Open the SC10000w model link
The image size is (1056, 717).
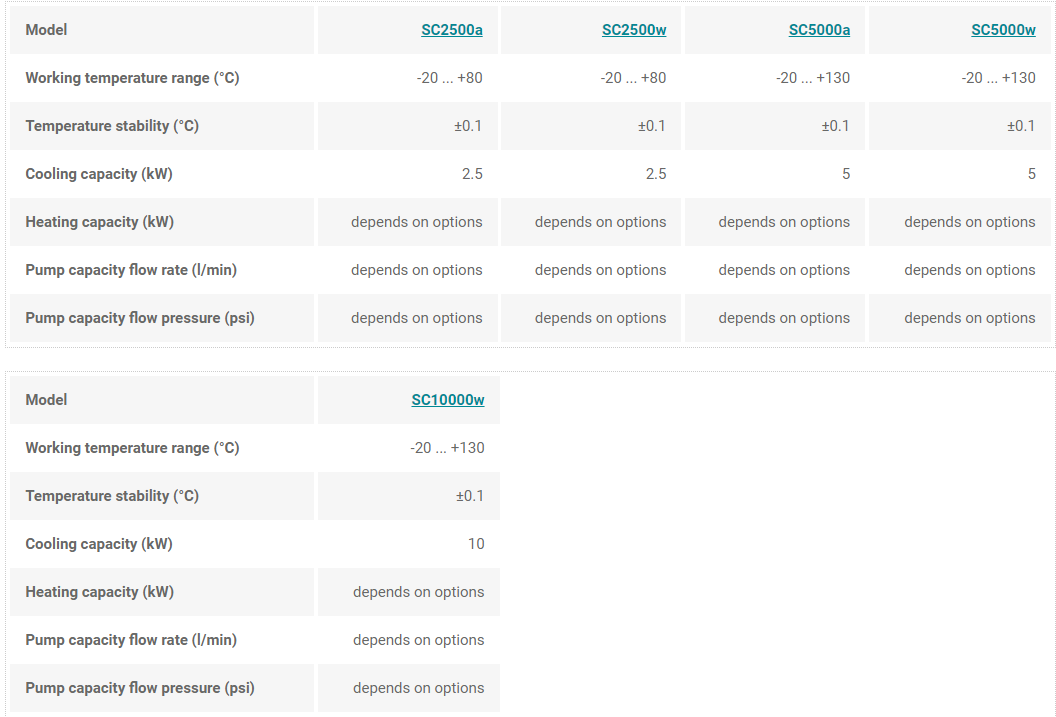(x=448, y=400)
